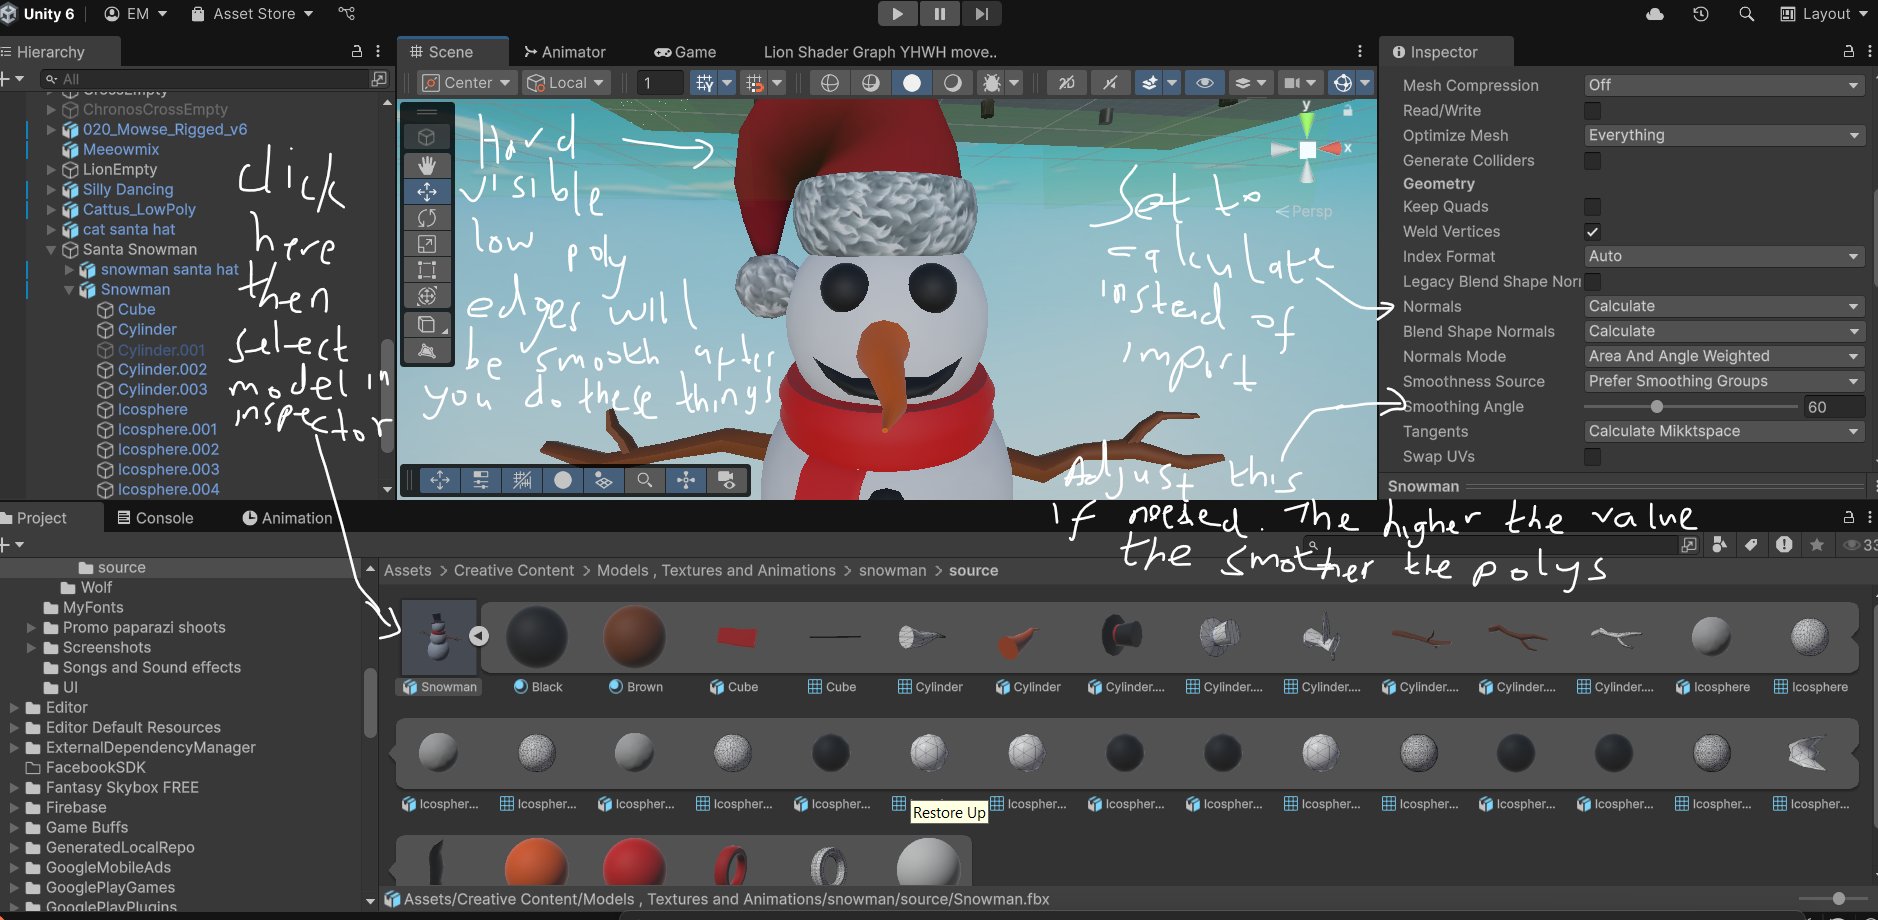Open the Optimize Mesh dropdown

pos(1725,135)
